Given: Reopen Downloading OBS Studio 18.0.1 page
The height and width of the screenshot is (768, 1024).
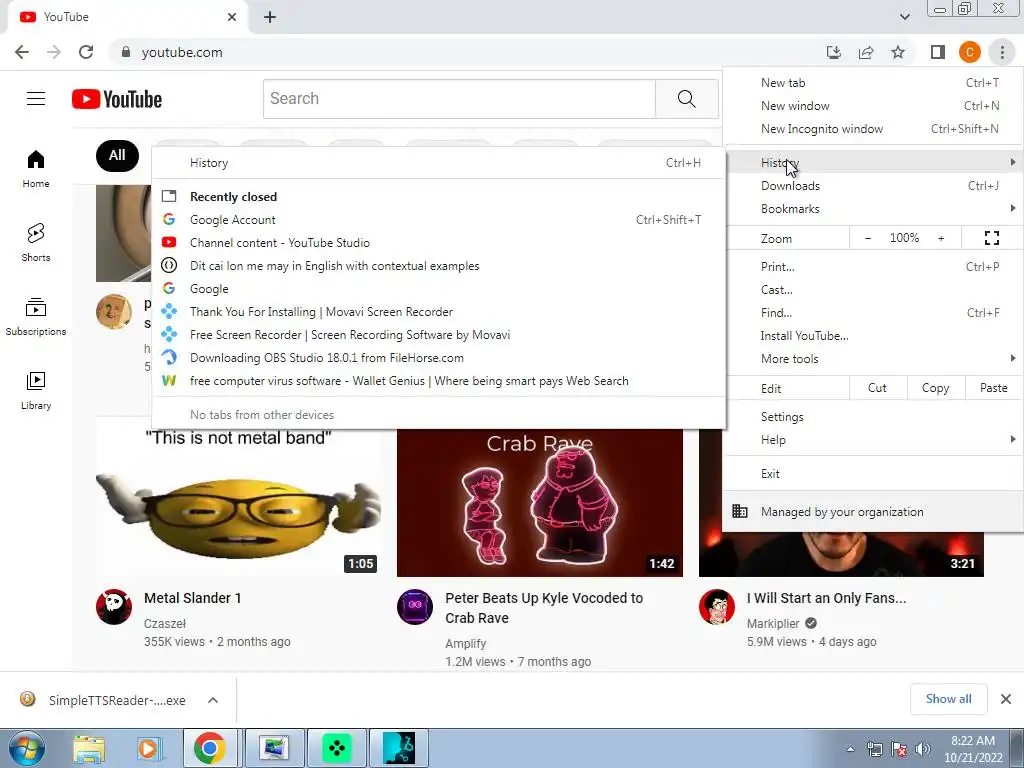Looking at the screenshot, I should [438, 358].
